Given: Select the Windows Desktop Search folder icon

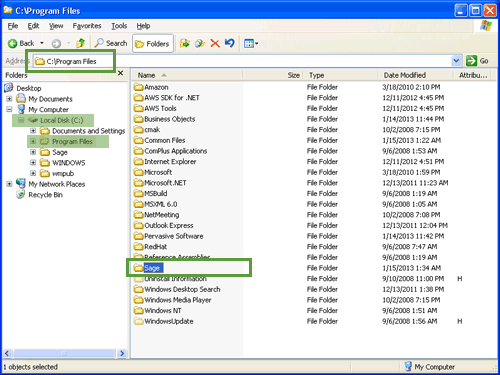Looking at the screenshot, I should click(x=138, y=289).
